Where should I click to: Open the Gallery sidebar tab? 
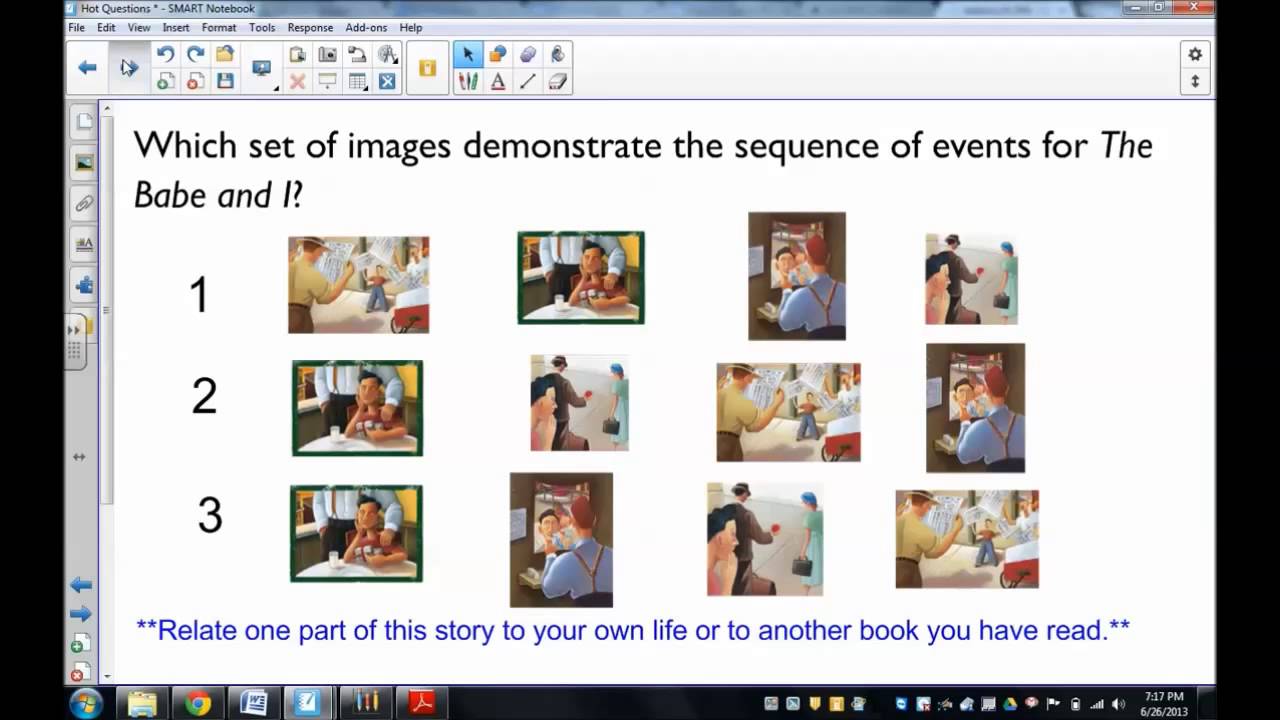pyautogui.click(x=84, y=163)
